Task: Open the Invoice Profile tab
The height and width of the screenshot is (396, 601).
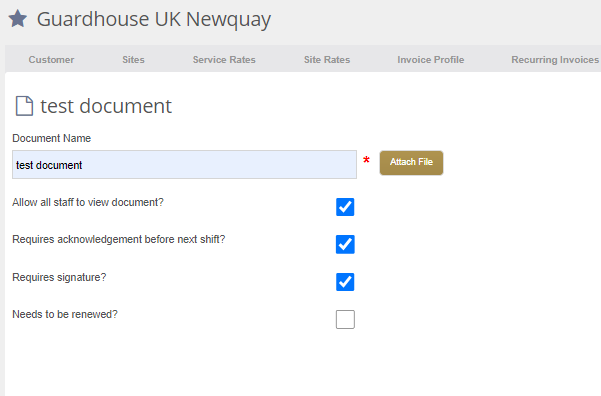Action: click(x=430, y=60)
